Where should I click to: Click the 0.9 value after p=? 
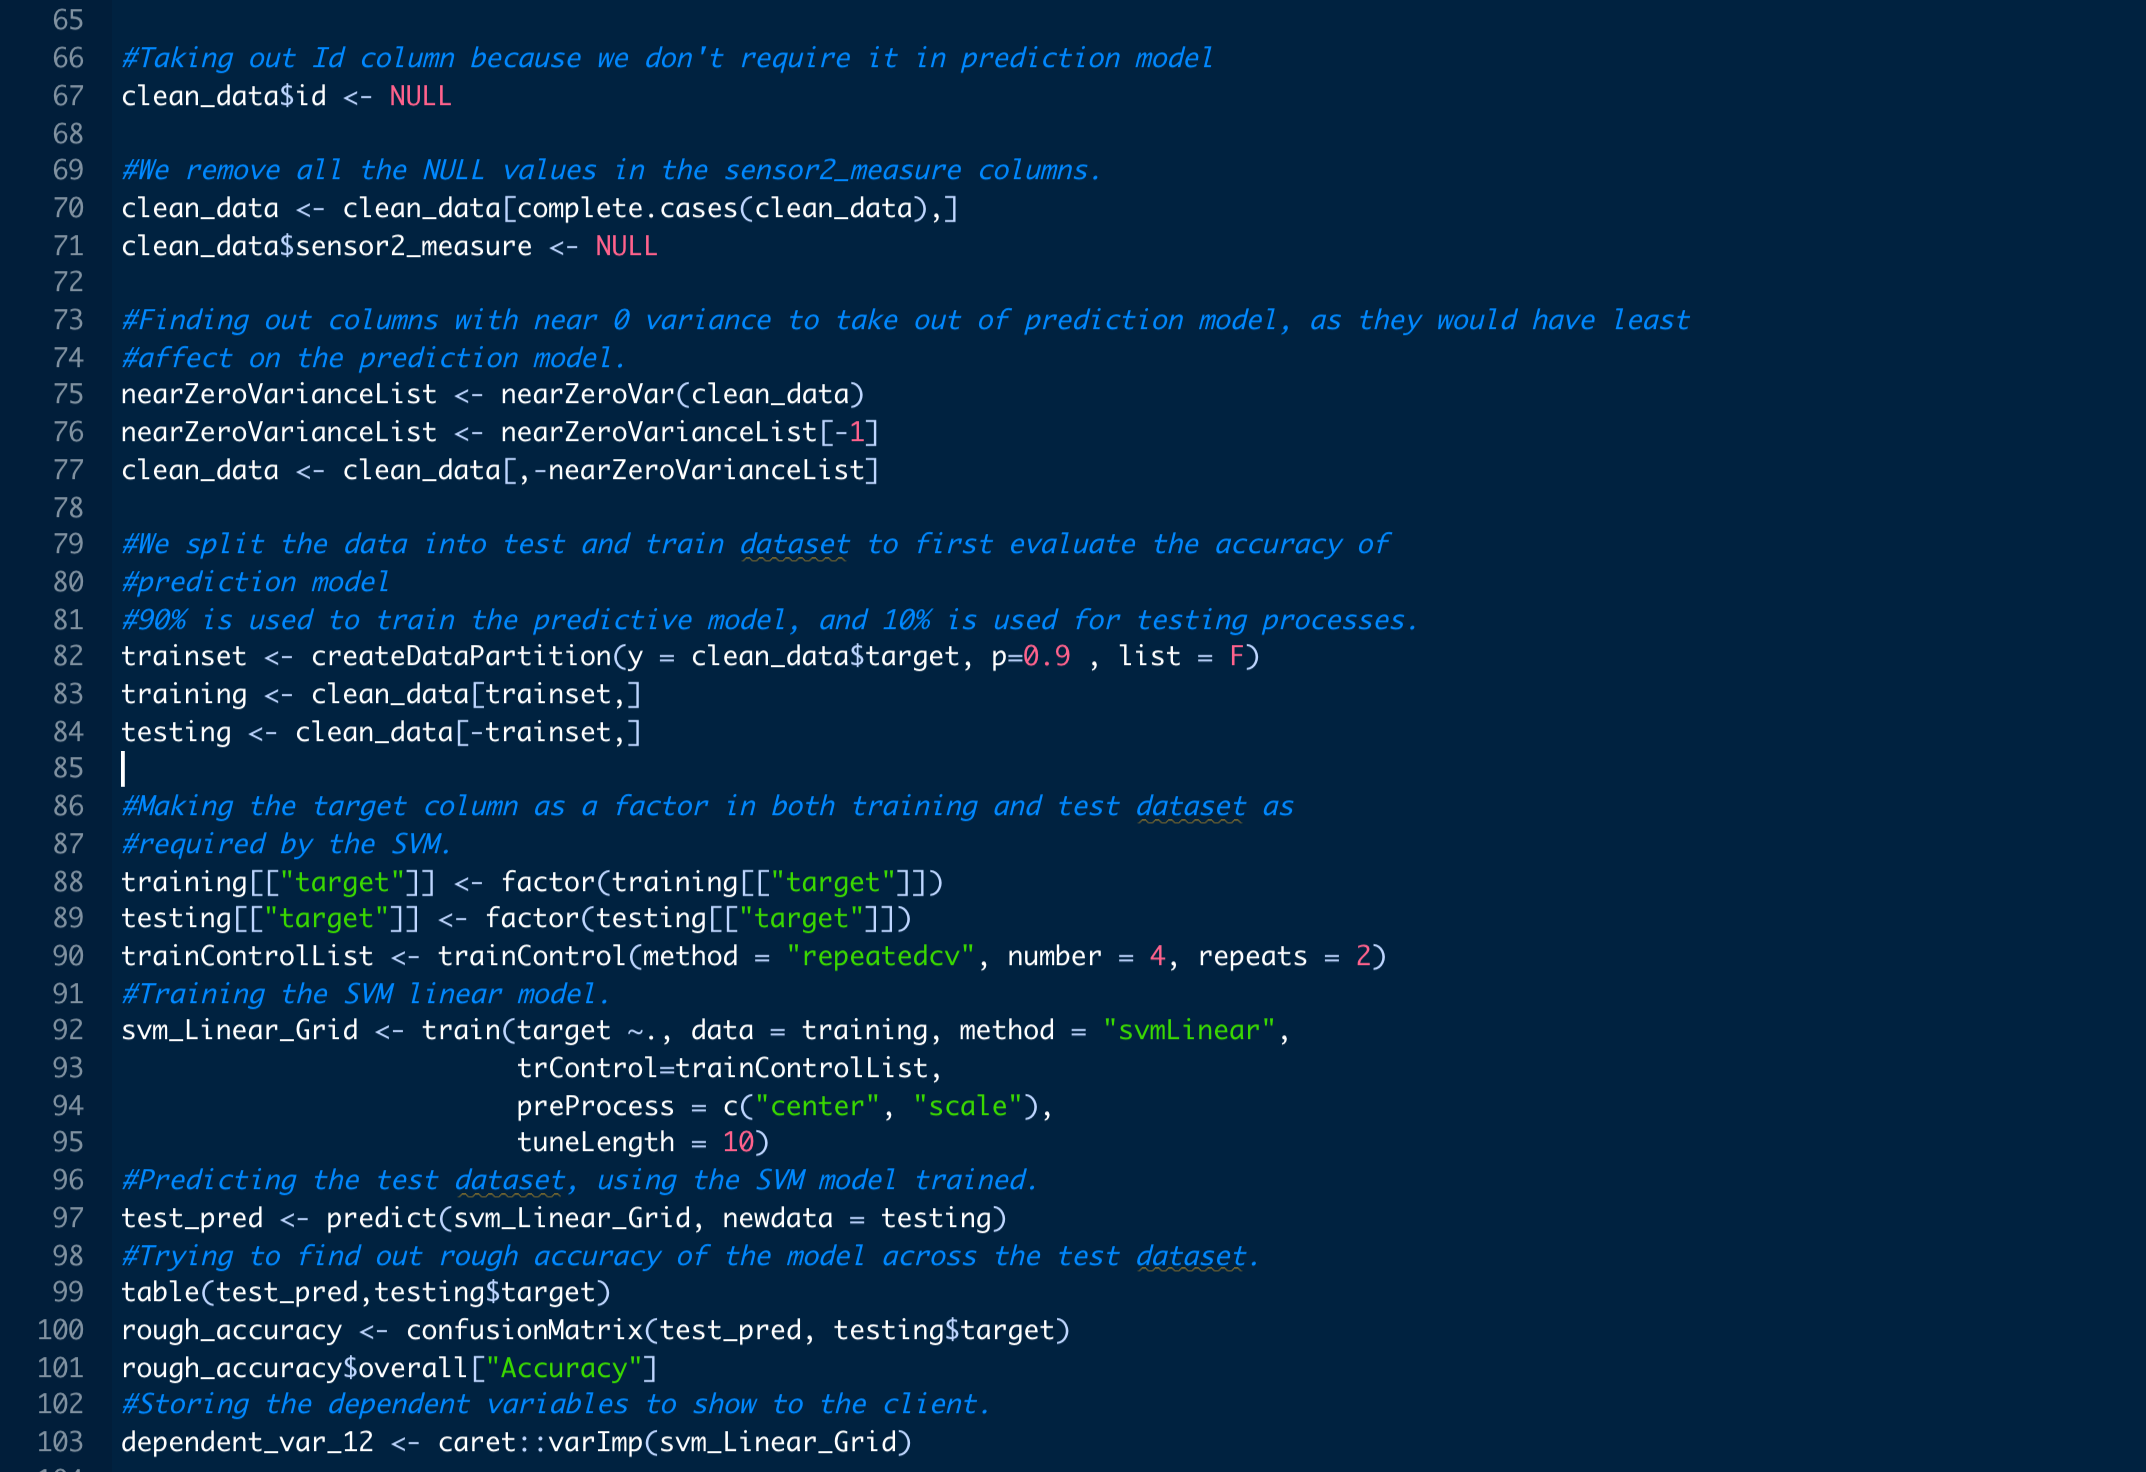pos(1047,656)
